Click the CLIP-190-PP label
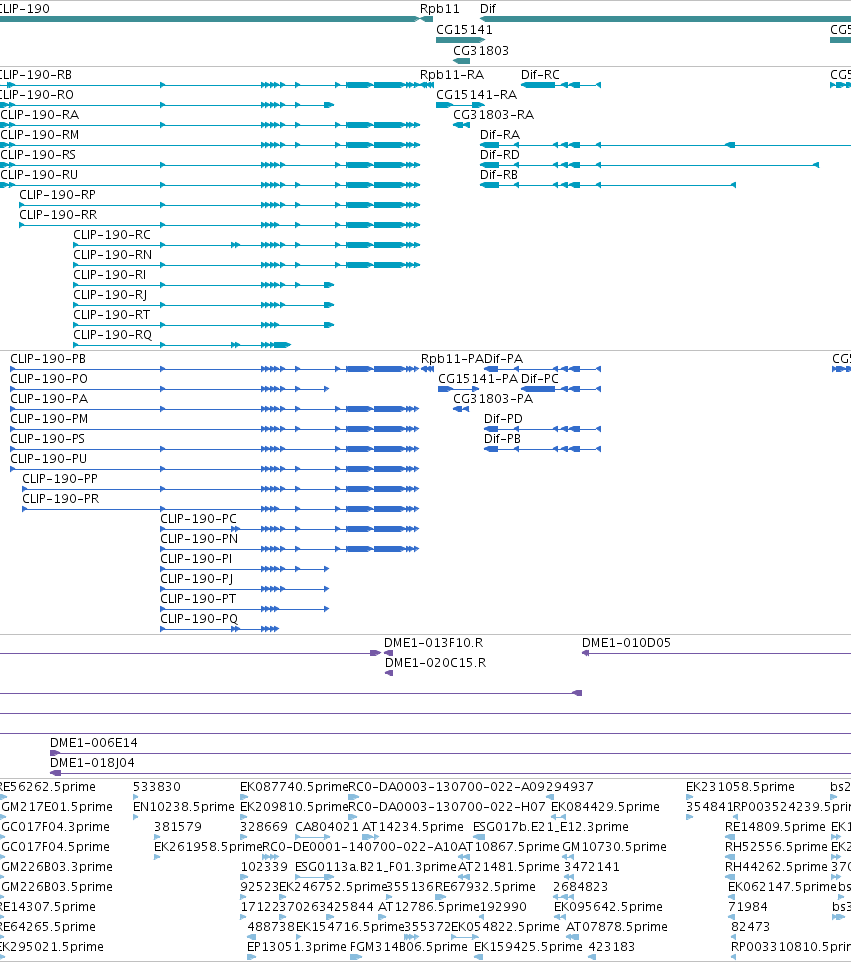Screen dimensions: 851x962 60,479
